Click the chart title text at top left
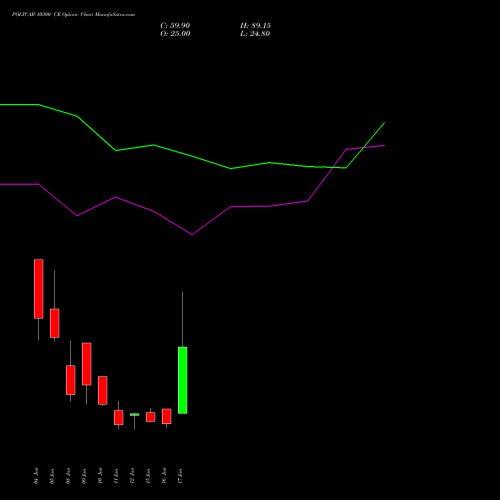Screen dimensions: 500x500 pos(73,15)
